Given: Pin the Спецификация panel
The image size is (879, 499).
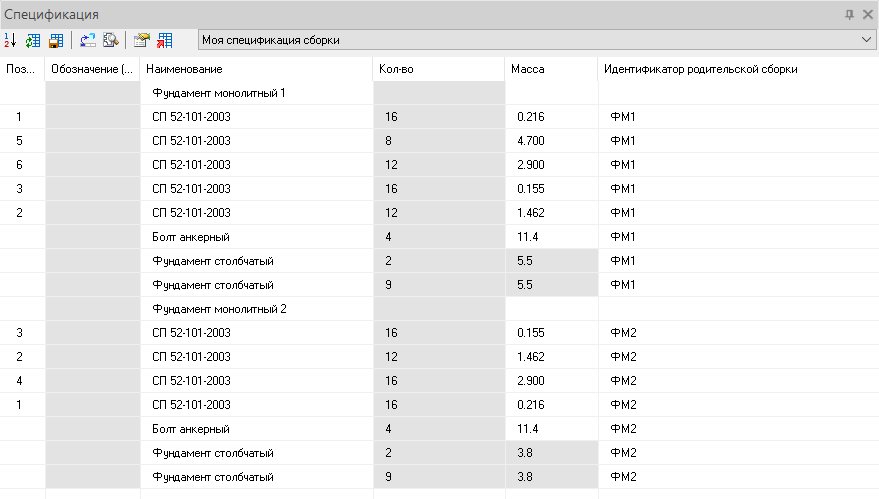Looking at the screenshot, I should click(x=850, y=14).
